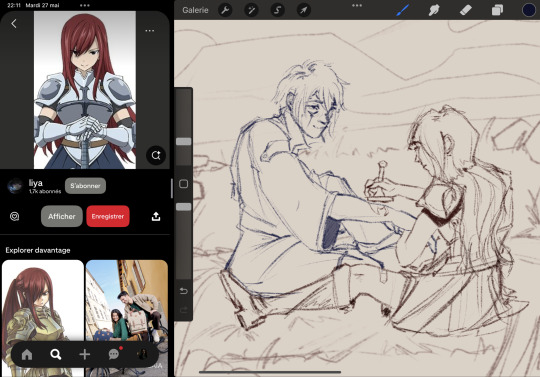
Task: Open the liya profile name
Action: point(35,183)
